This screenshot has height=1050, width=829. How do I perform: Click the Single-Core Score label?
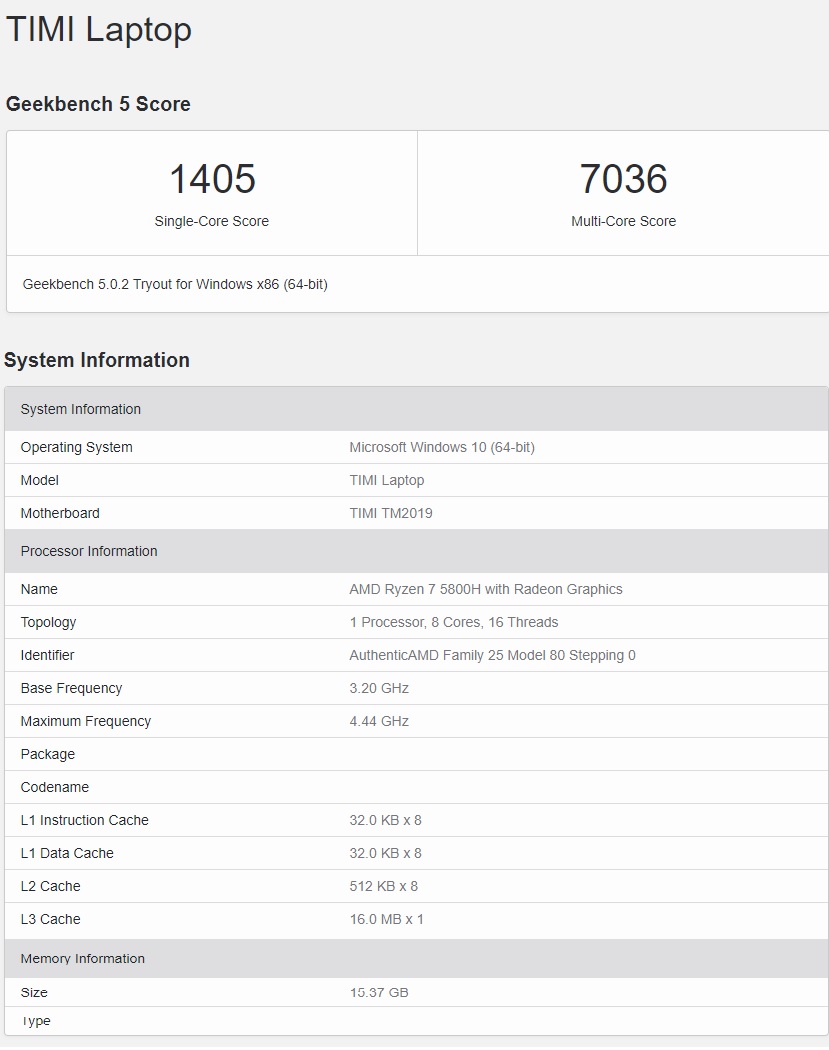point(212,221)
